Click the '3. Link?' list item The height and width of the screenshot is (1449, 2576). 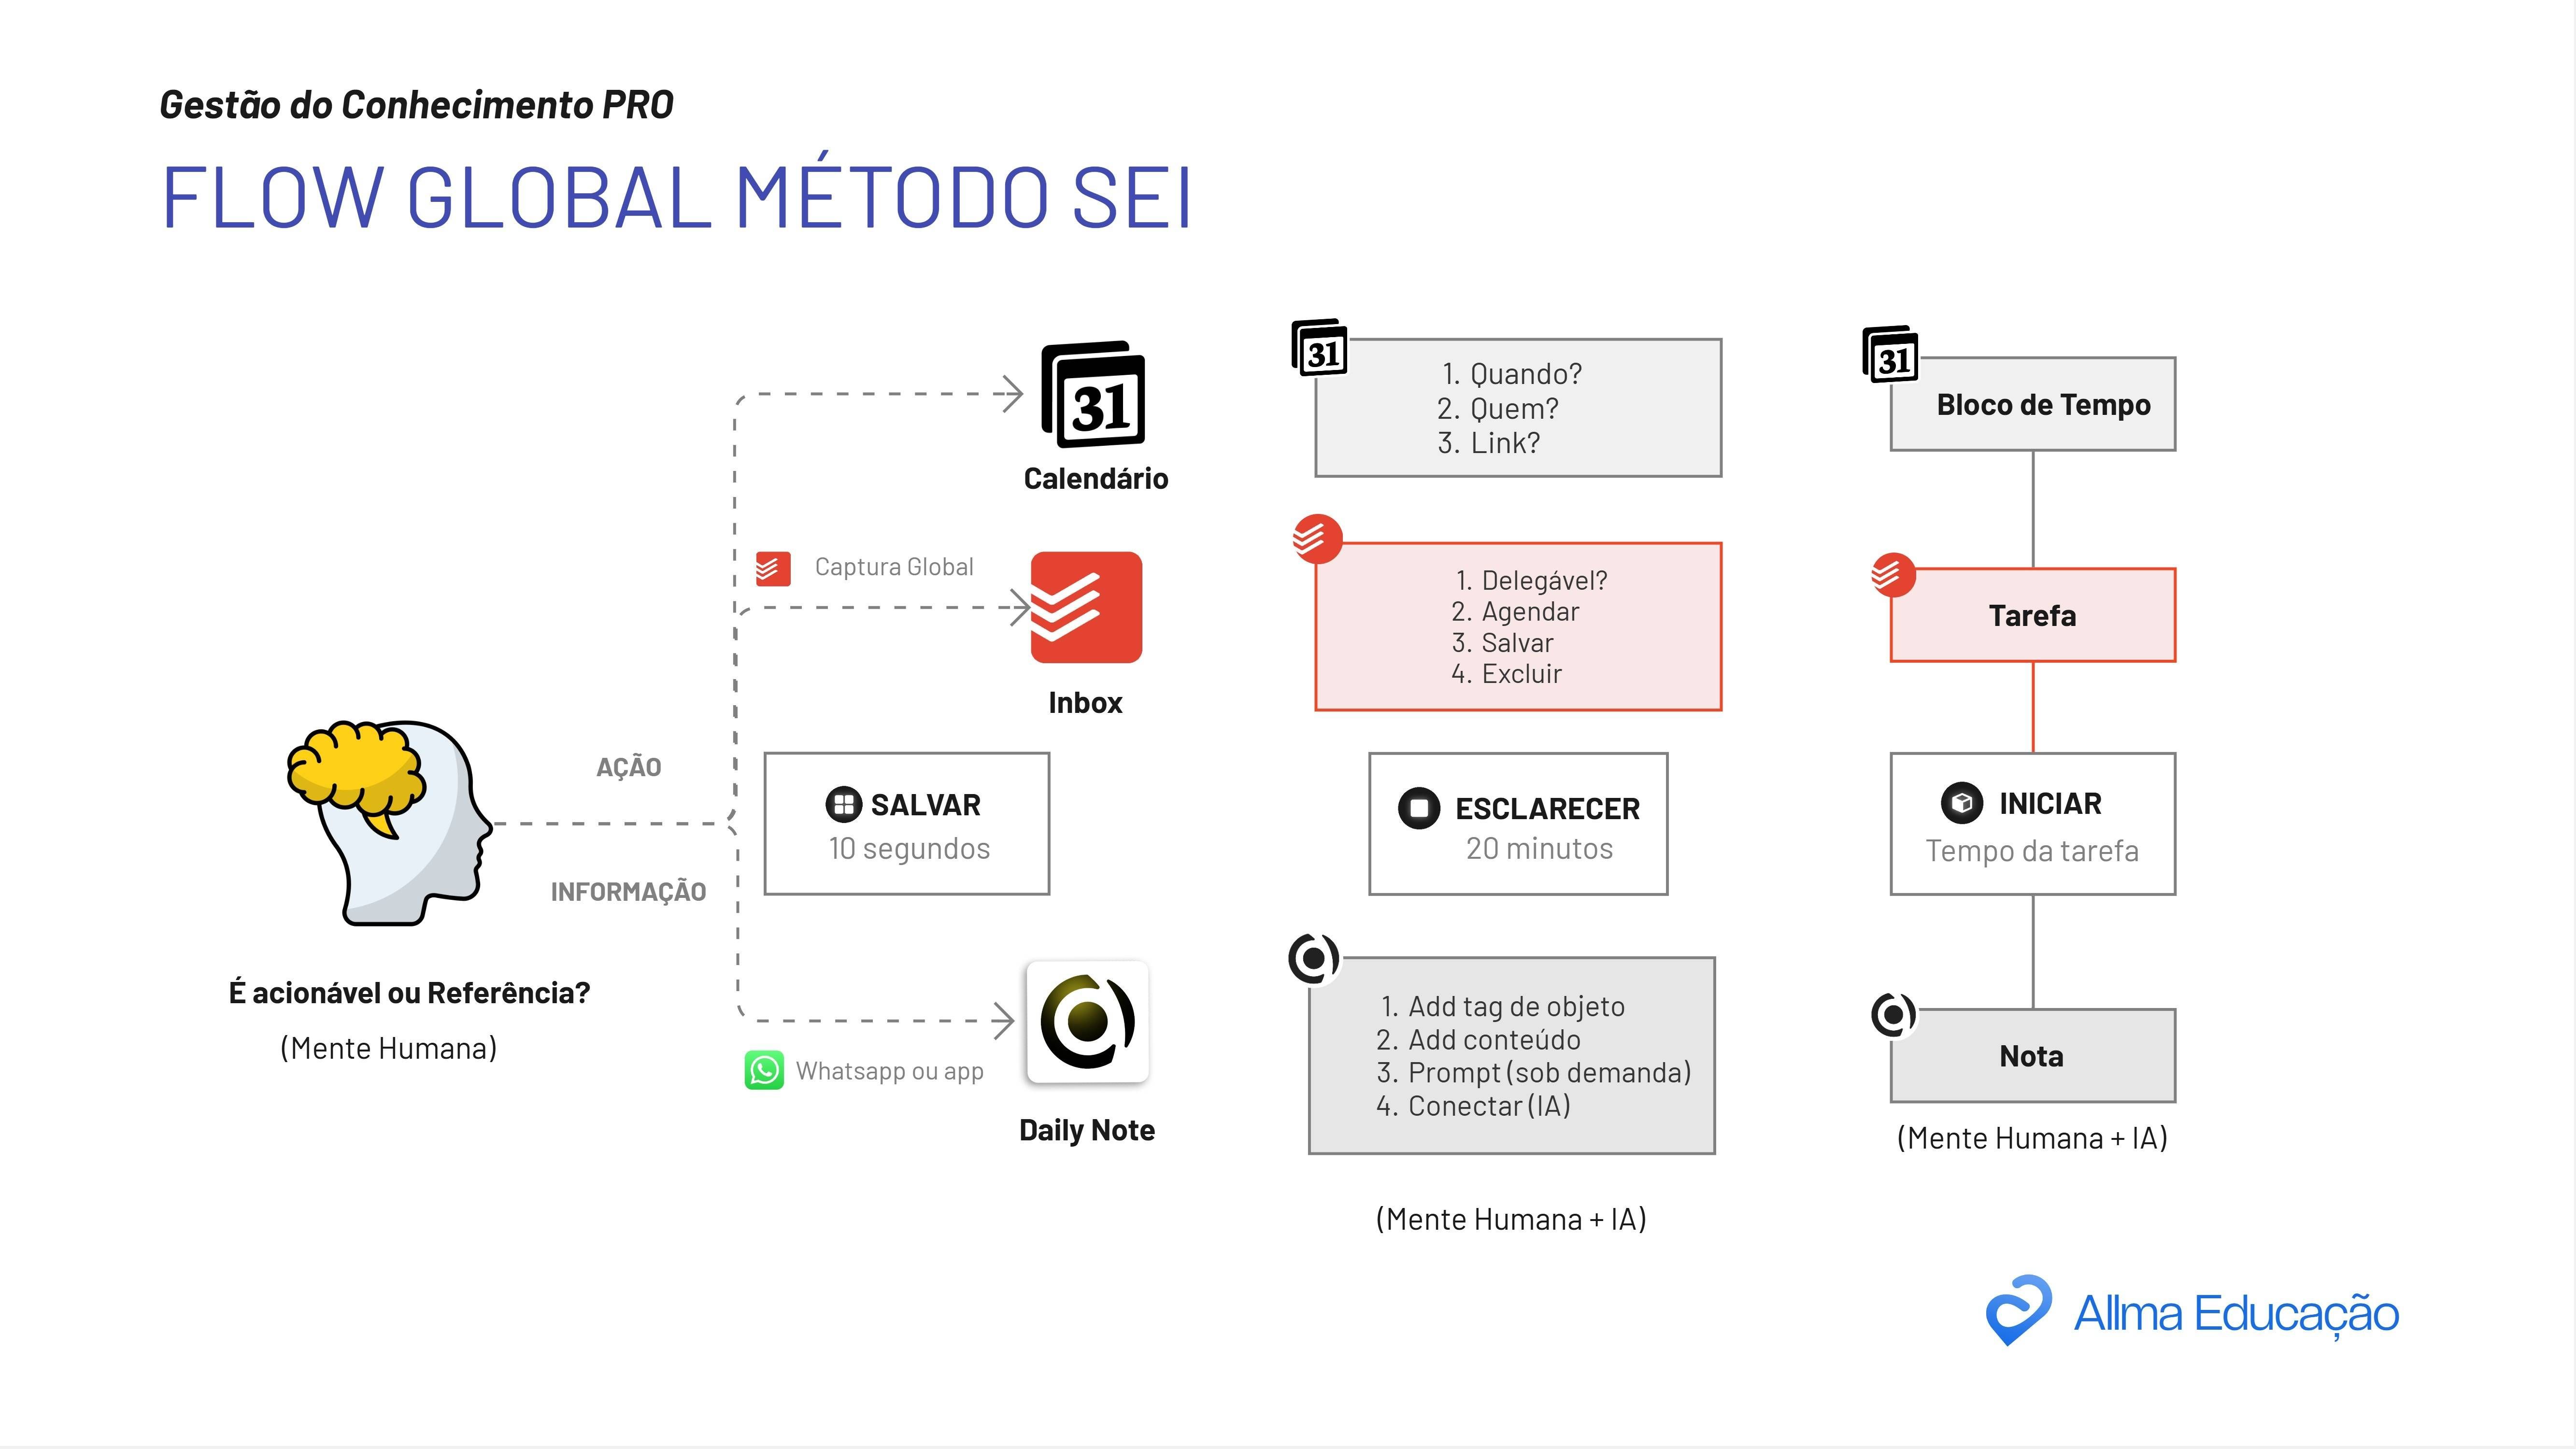click(x=1488, y=443)
